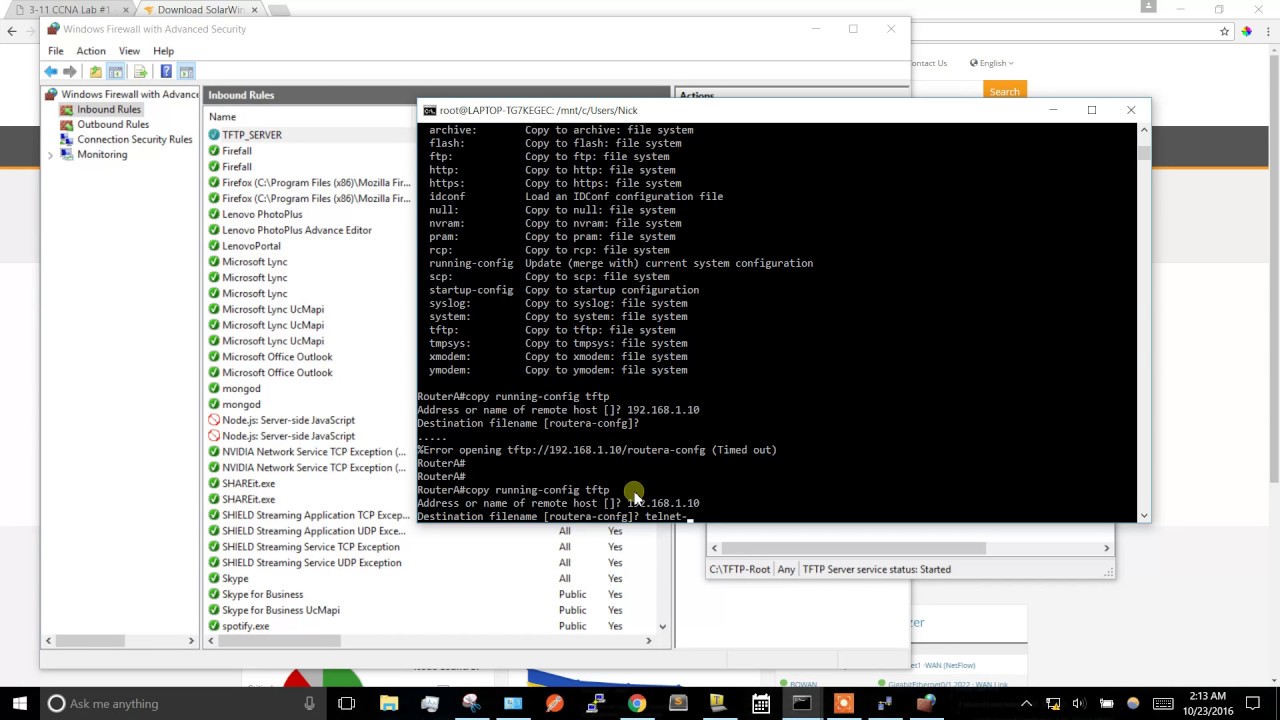Click the browser back arrow button
This screenshot has width=1280, height=720.
pos(12,31)
